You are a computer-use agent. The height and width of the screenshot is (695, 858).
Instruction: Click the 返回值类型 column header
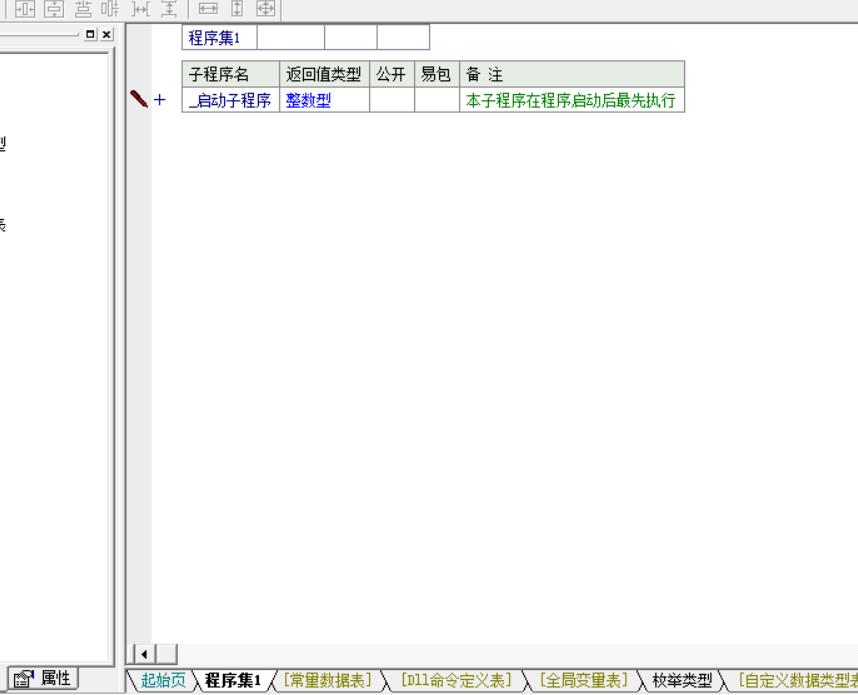(324, 74)
